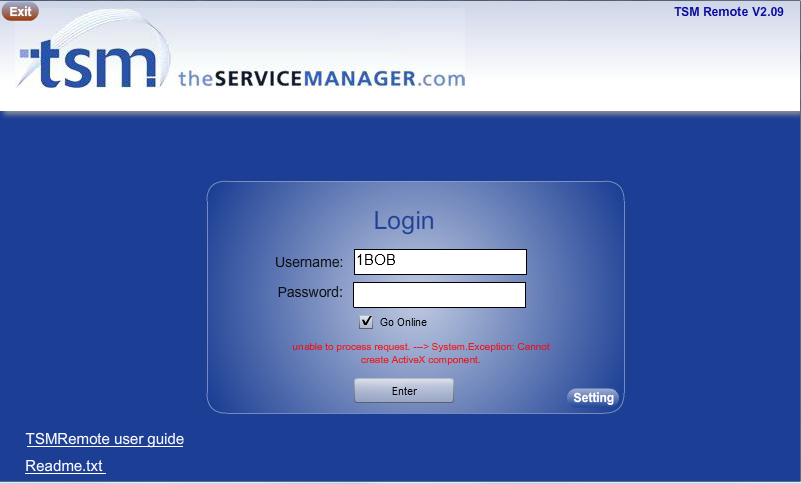Click the 'create ActiveX component.' error line
Screen dimensions: 801x484
[420, 360]
